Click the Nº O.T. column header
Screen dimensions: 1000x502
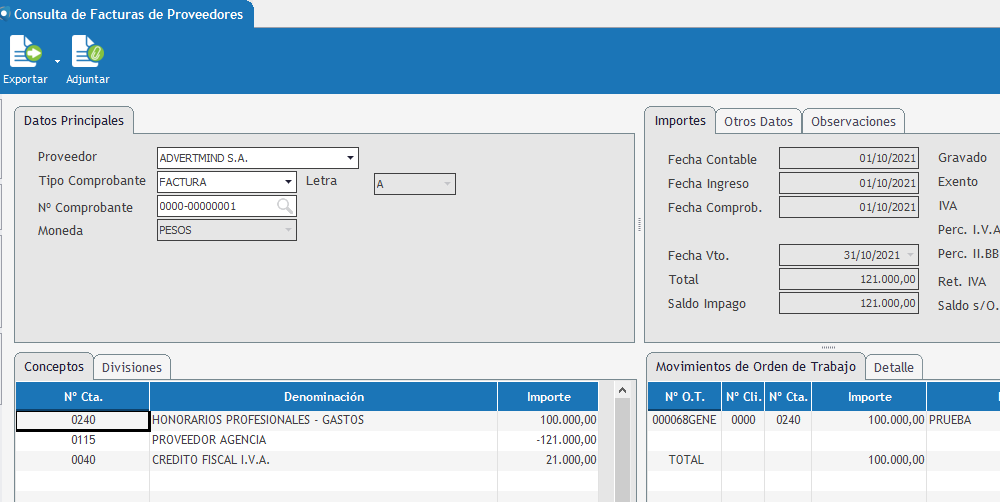[685, 397]
